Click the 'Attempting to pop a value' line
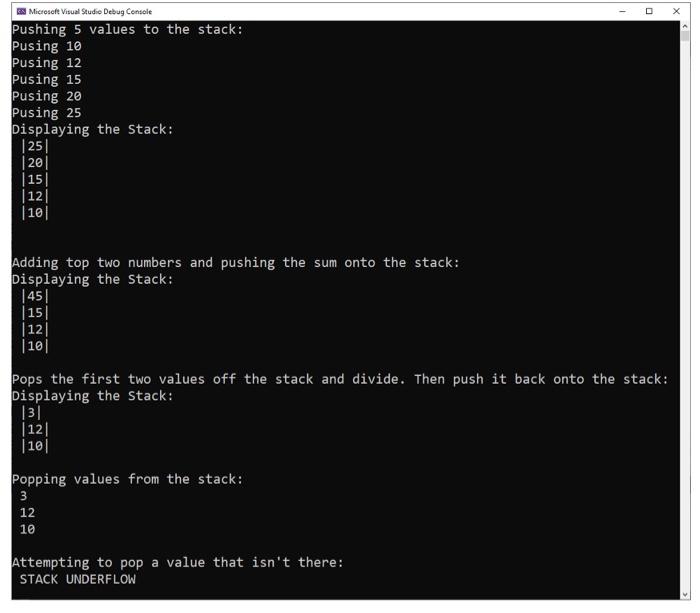700x613 pixels. pos(178,562)
